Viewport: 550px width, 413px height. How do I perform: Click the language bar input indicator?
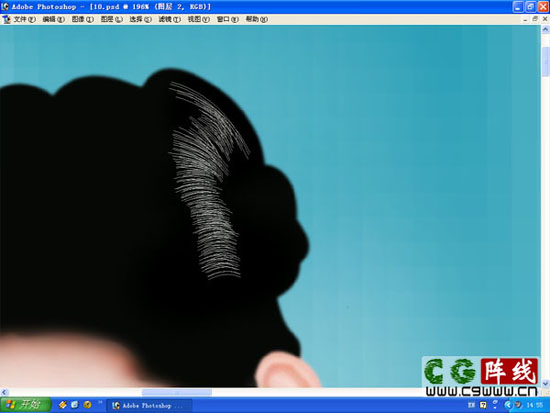471,405
